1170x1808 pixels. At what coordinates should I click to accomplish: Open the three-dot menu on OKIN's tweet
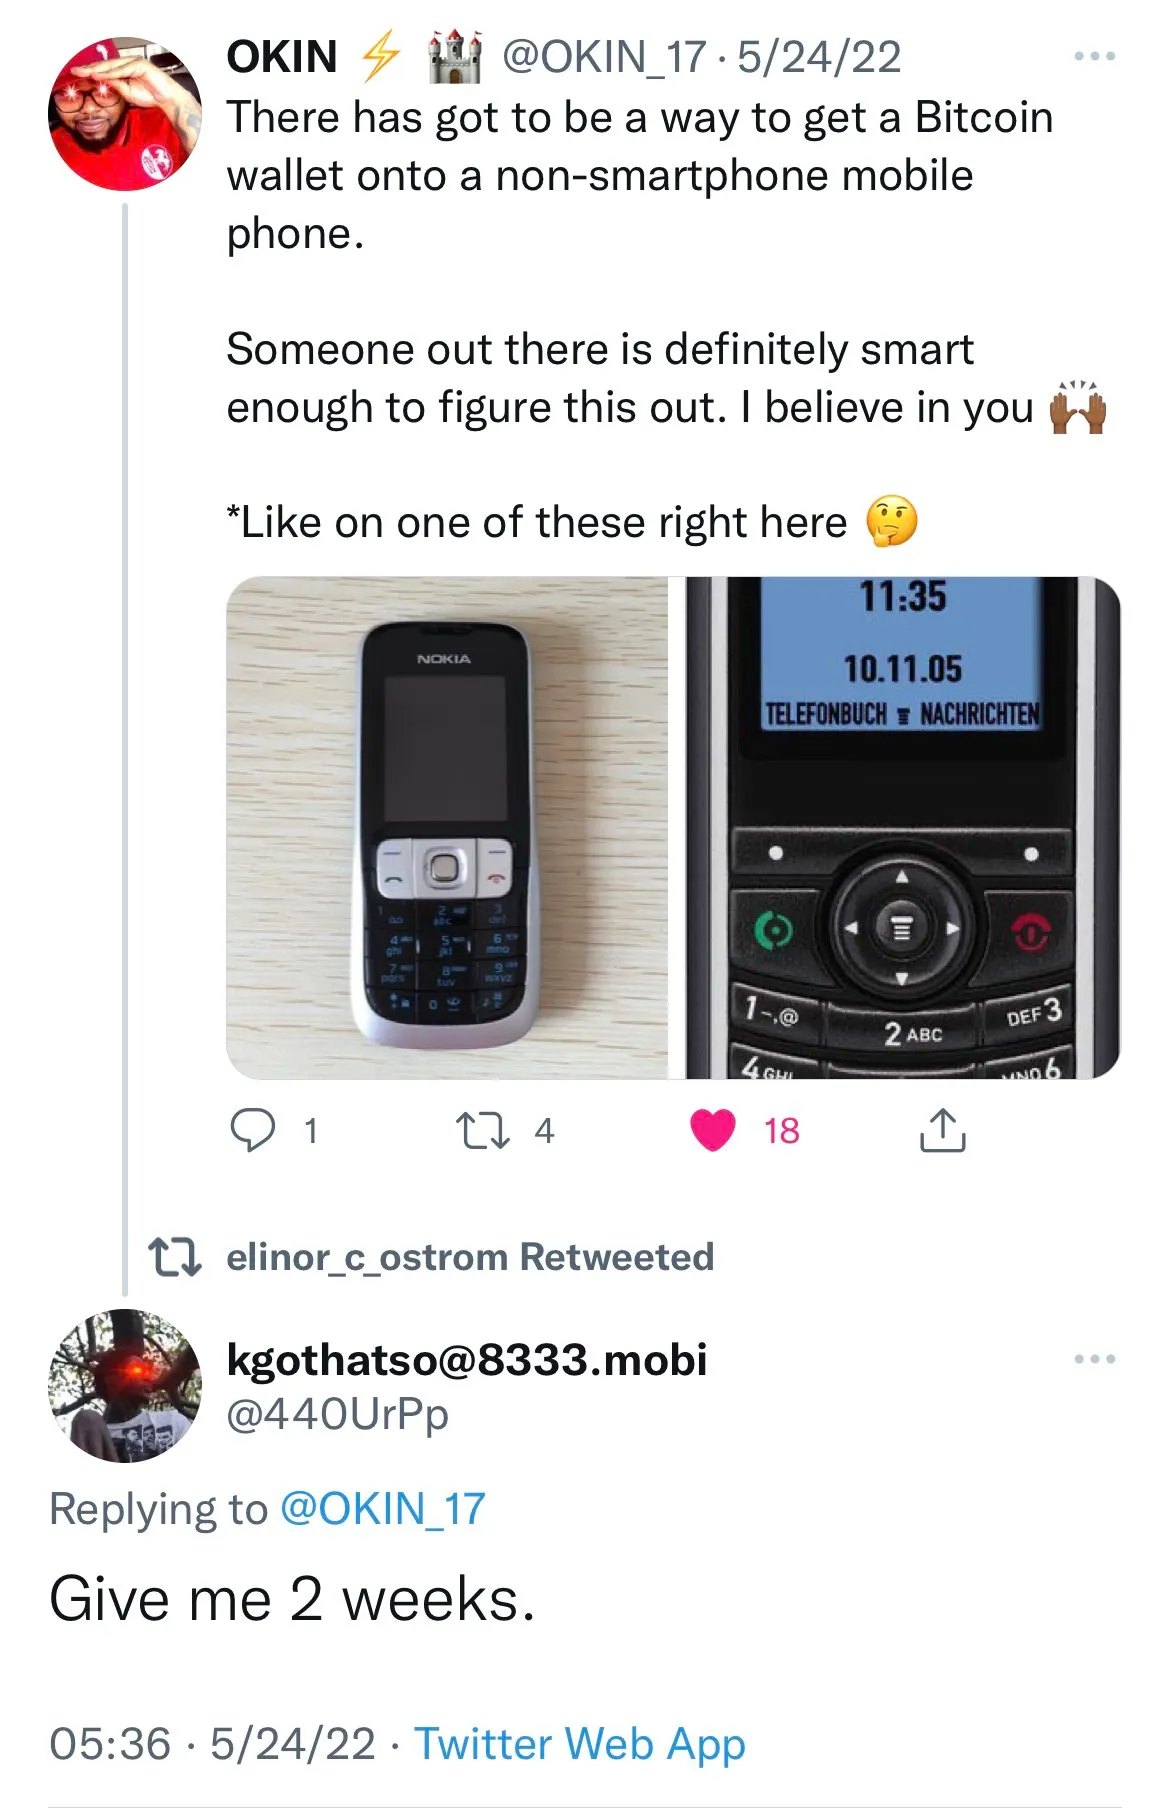[1094, 57]
